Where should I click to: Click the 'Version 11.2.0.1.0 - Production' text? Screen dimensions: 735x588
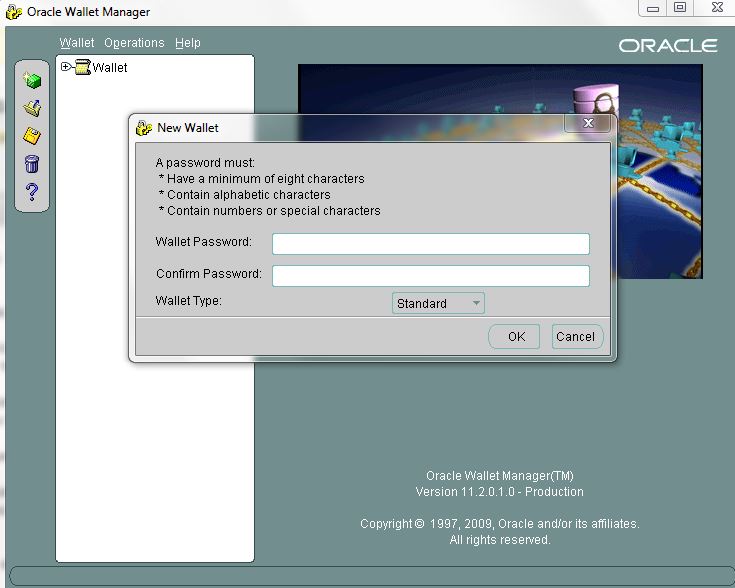(499, 491)
